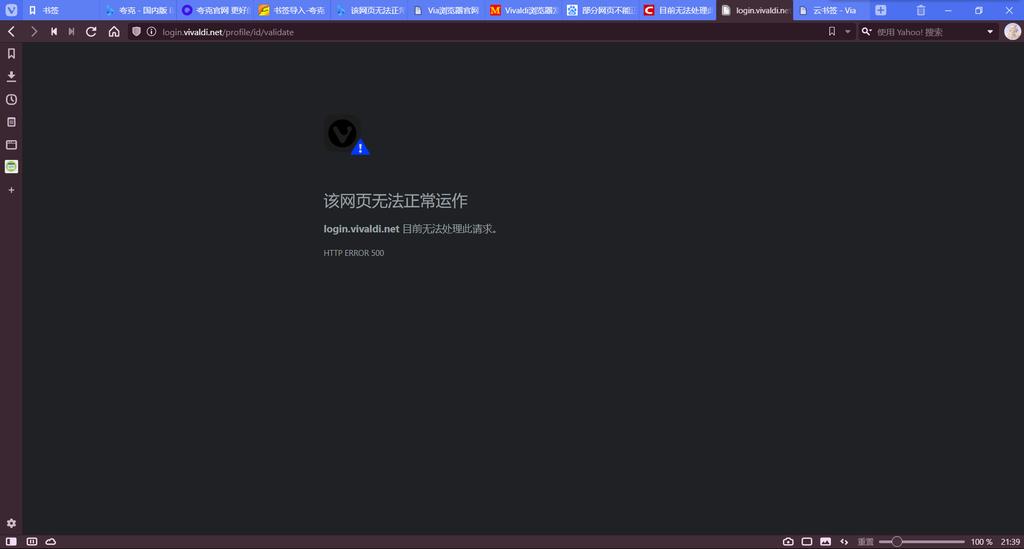Open page actions code icon
Image resolution: width=1024 pixels, height=549 pixels.
pyautogui.click(x=844, y=541)
